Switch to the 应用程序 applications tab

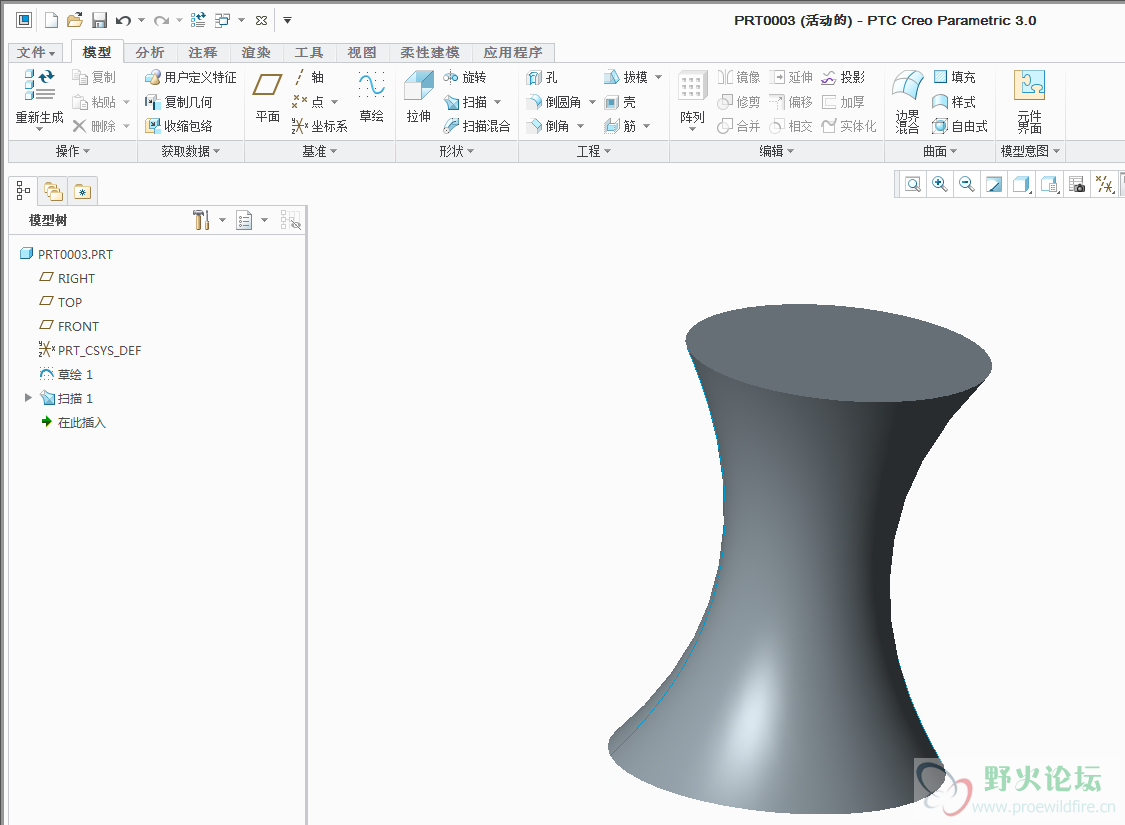[513, 52]
